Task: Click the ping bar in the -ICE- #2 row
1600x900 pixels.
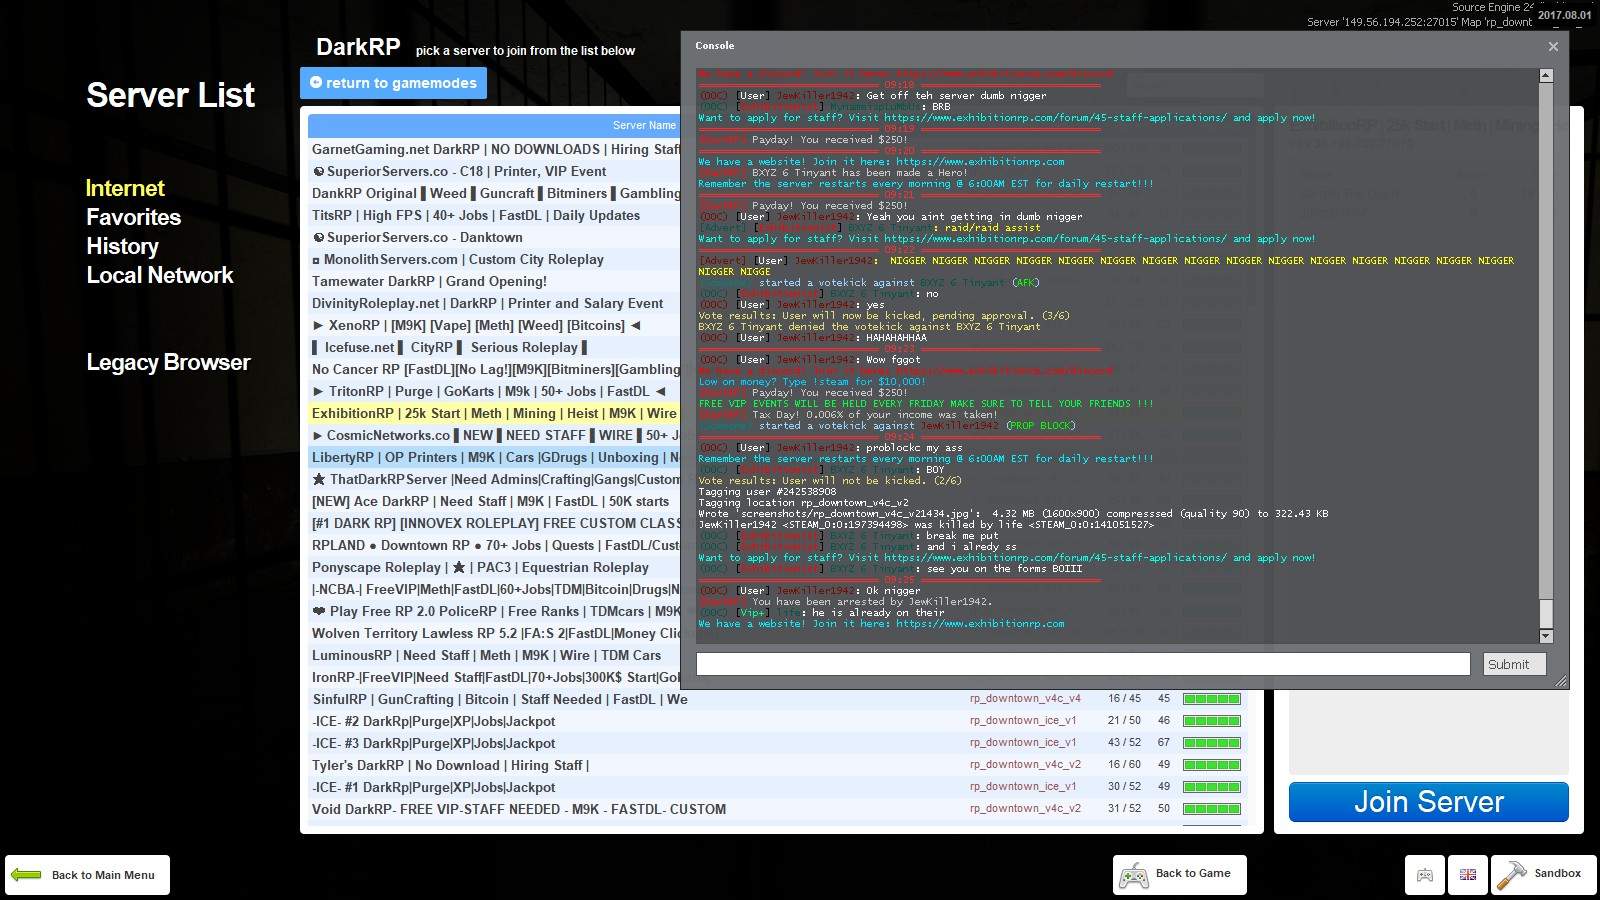Action: (1212, 721)
